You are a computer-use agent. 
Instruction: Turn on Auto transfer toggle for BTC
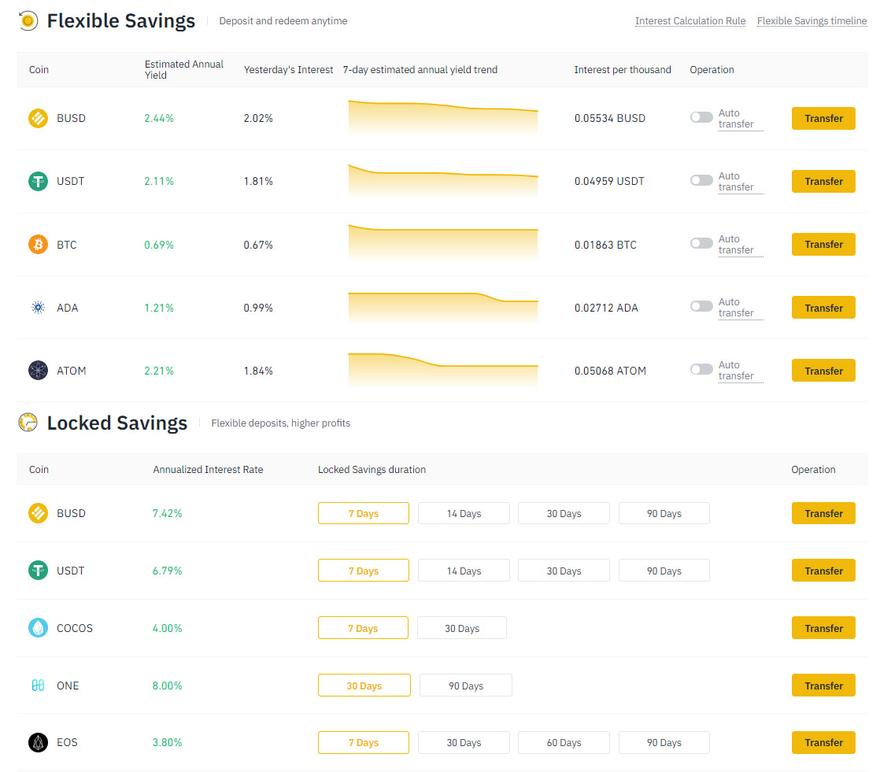coord(701,243)
